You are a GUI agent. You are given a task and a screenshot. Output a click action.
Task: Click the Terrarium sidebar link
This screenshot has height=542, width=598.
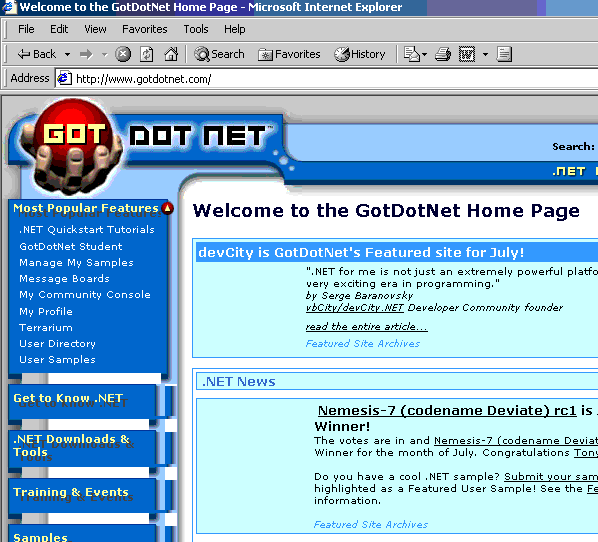point(46,328)
